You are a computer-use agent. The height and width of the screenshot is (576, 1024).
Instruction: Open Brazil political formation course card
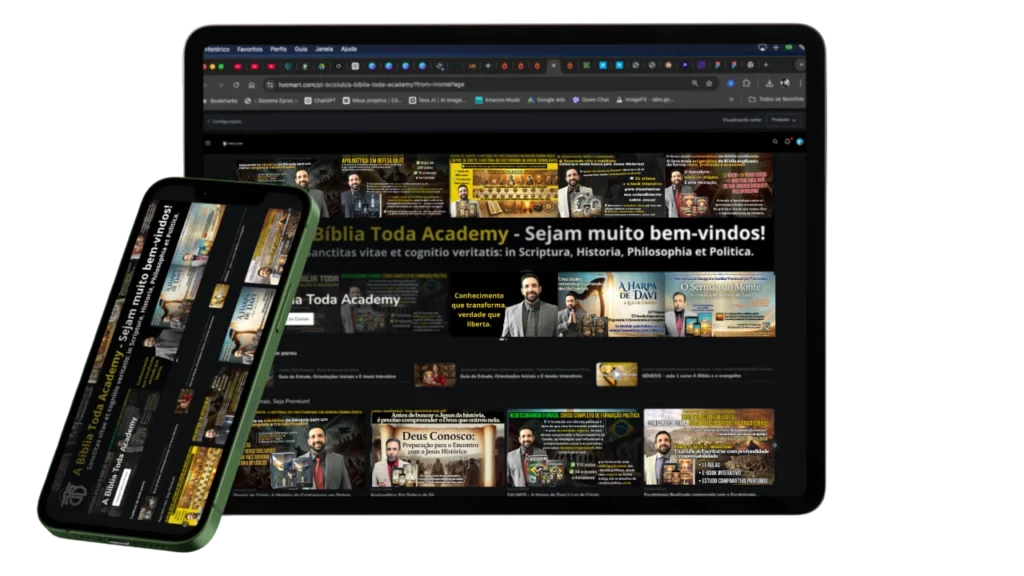[574, 449]
